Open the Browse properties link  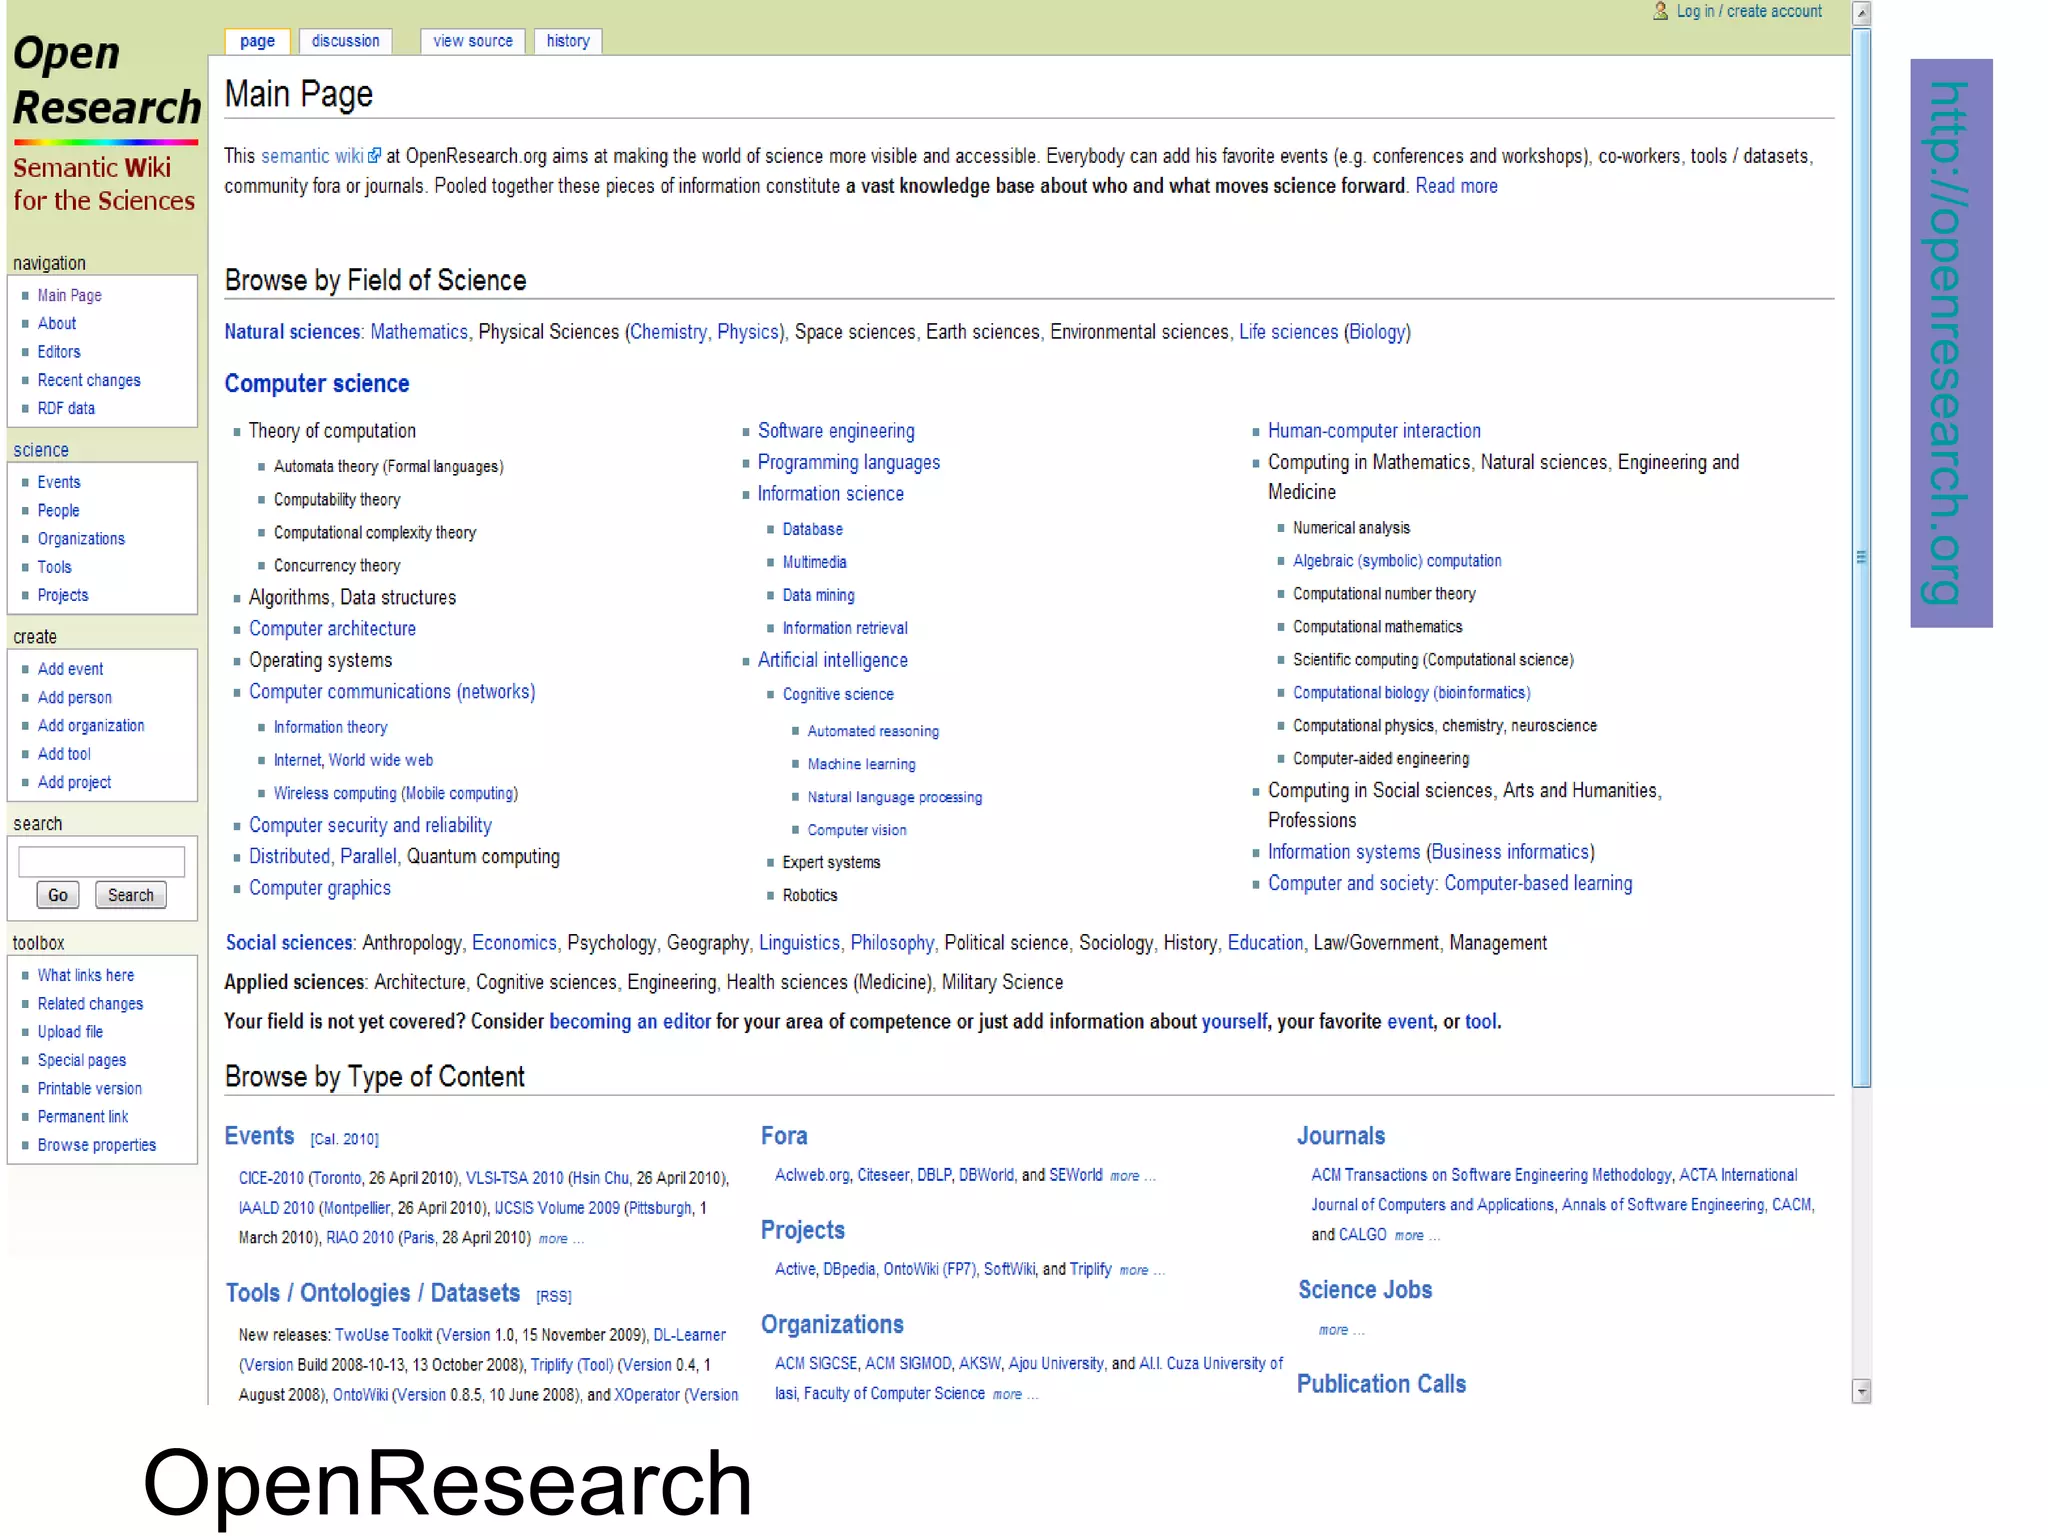[97, 1145]
